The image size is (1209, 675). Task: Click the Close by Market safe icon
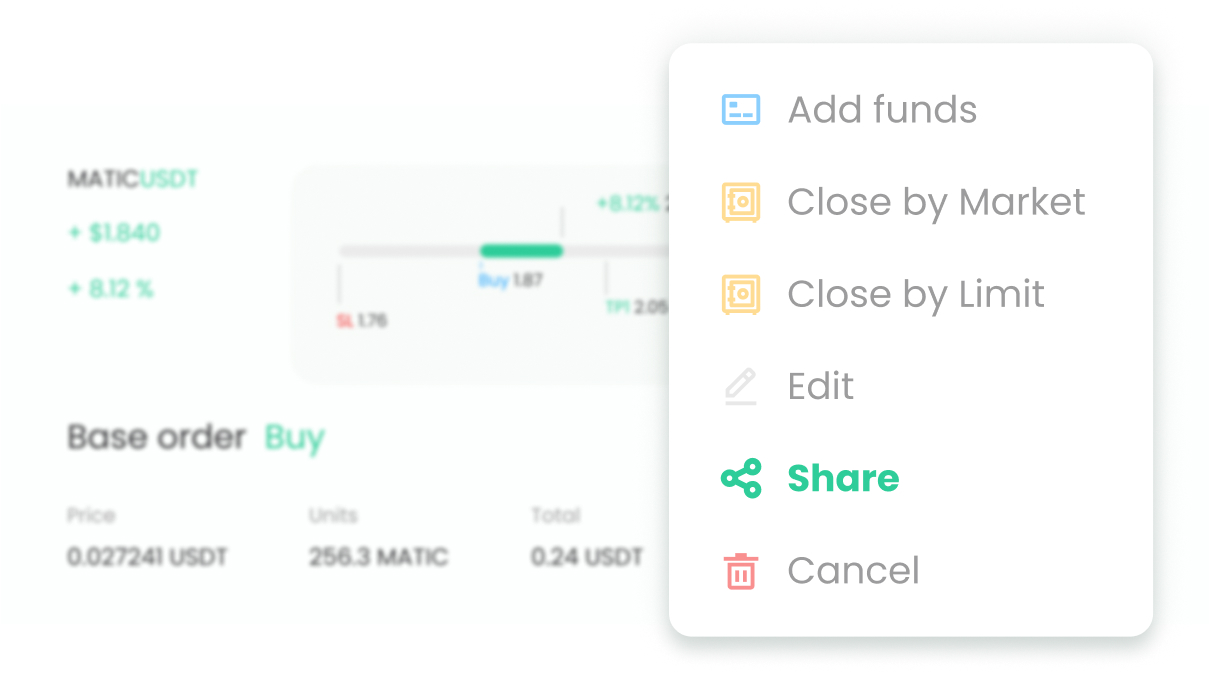(x=741, y=202)
